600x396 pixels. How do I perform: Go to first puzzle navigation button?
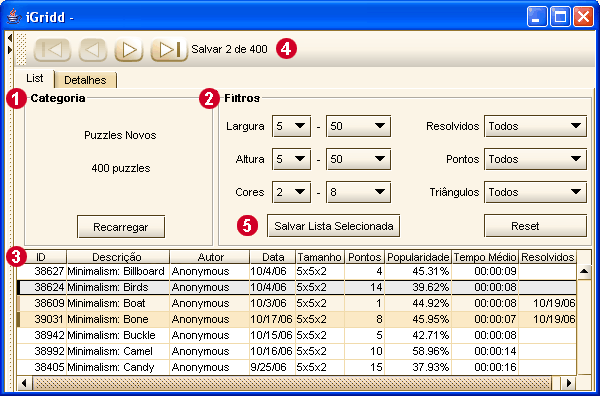[x=52, y=50]
